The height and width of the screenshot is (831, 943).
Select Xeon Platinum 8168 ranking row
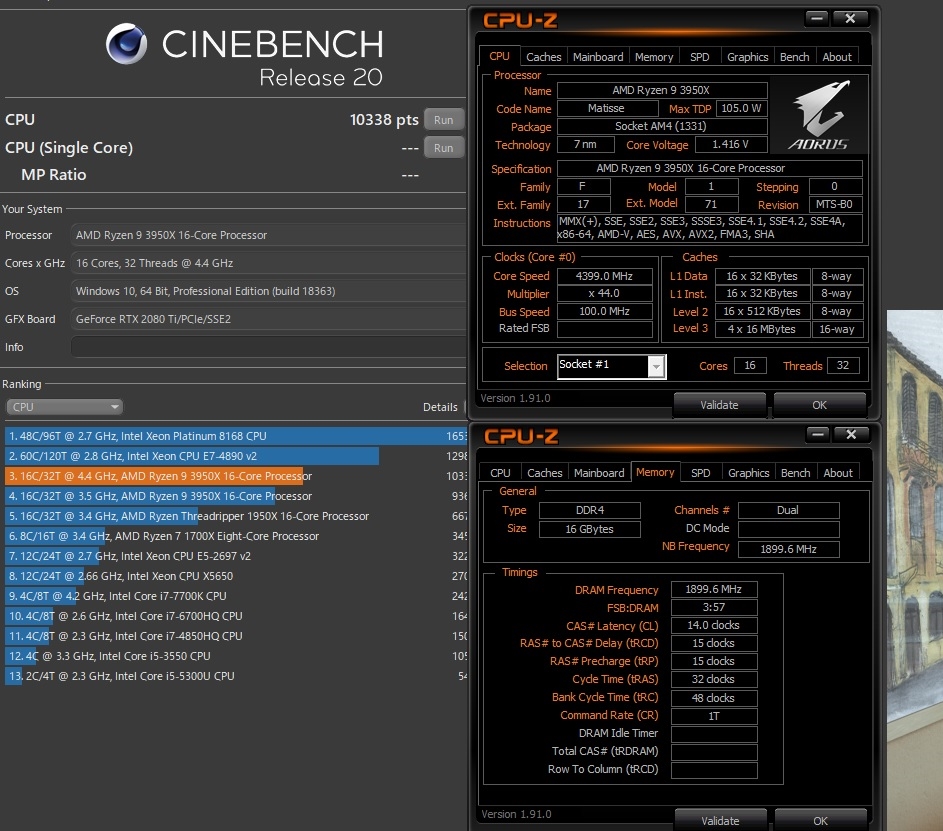(x=236, y=436)
